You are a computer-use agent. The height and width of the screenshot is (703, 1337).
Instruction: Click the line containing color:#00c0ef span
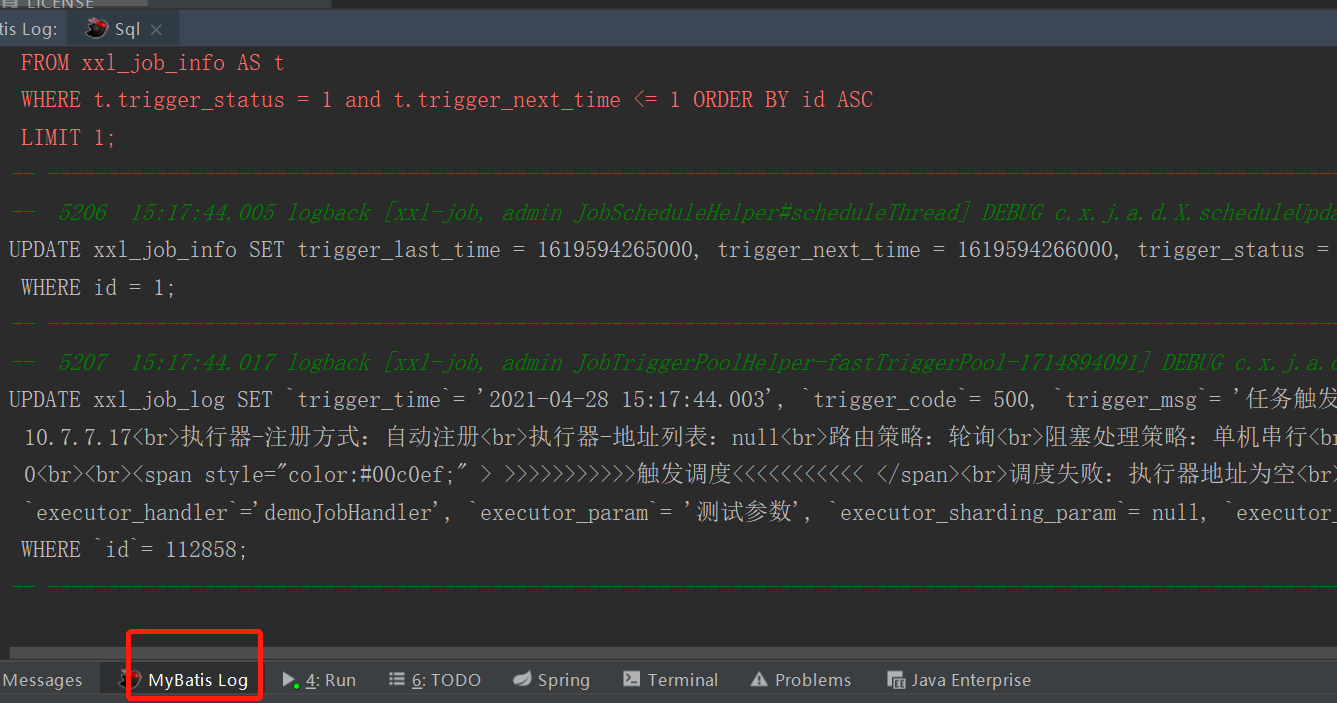pyautogui.click(x=680, y=474)
